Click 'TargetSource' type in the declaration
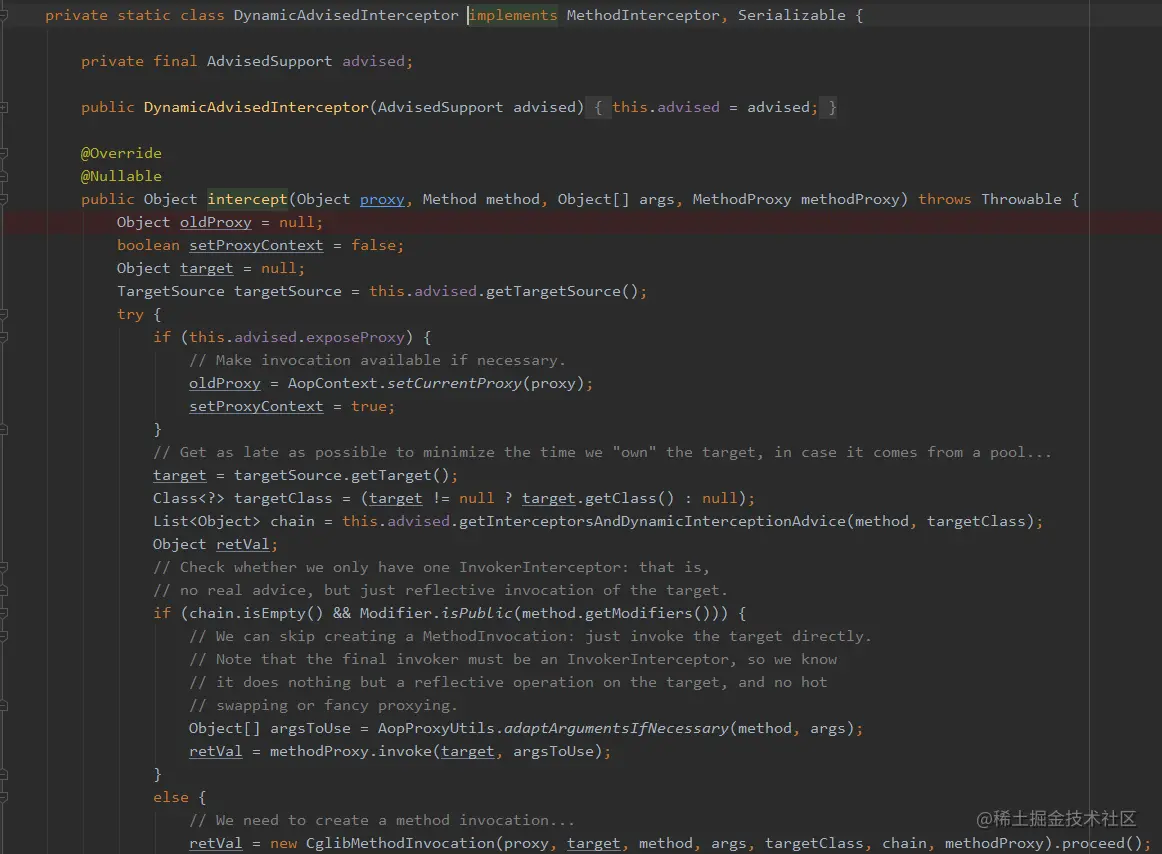1162x854 pixels. pos(170,291)
